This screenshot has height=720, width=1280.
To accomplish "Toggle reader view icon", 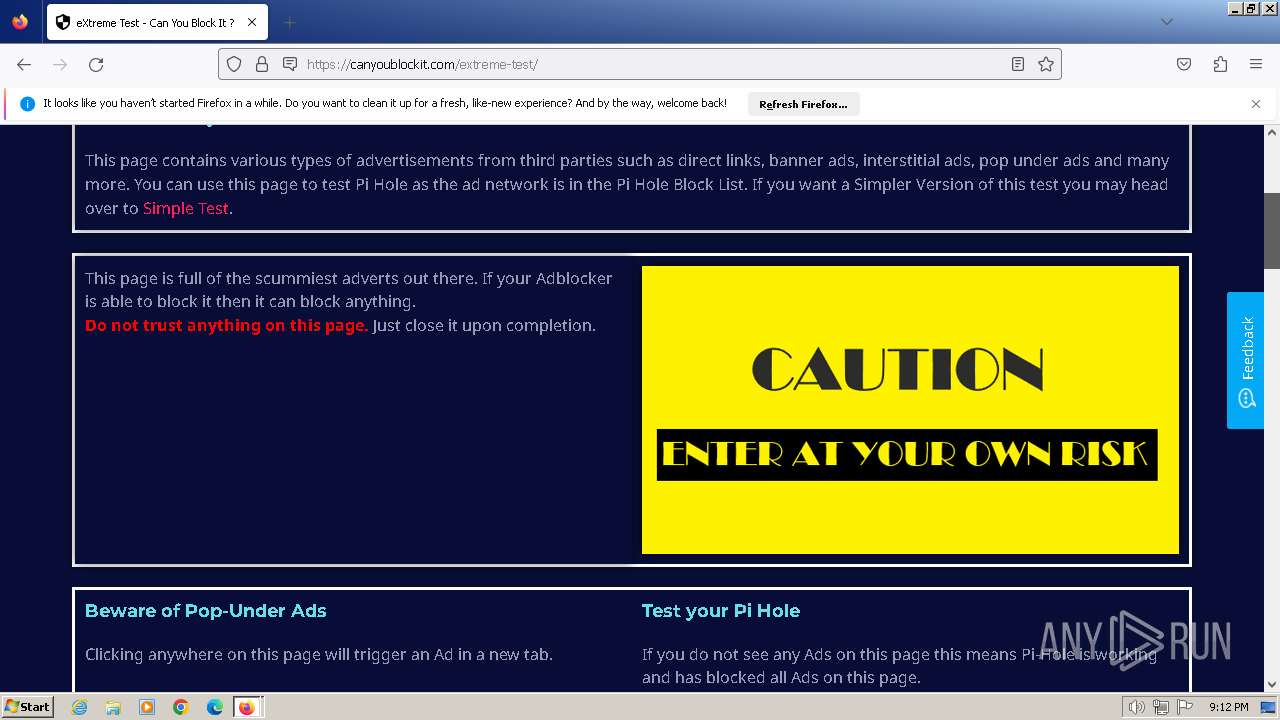I will coord(1017,64).
